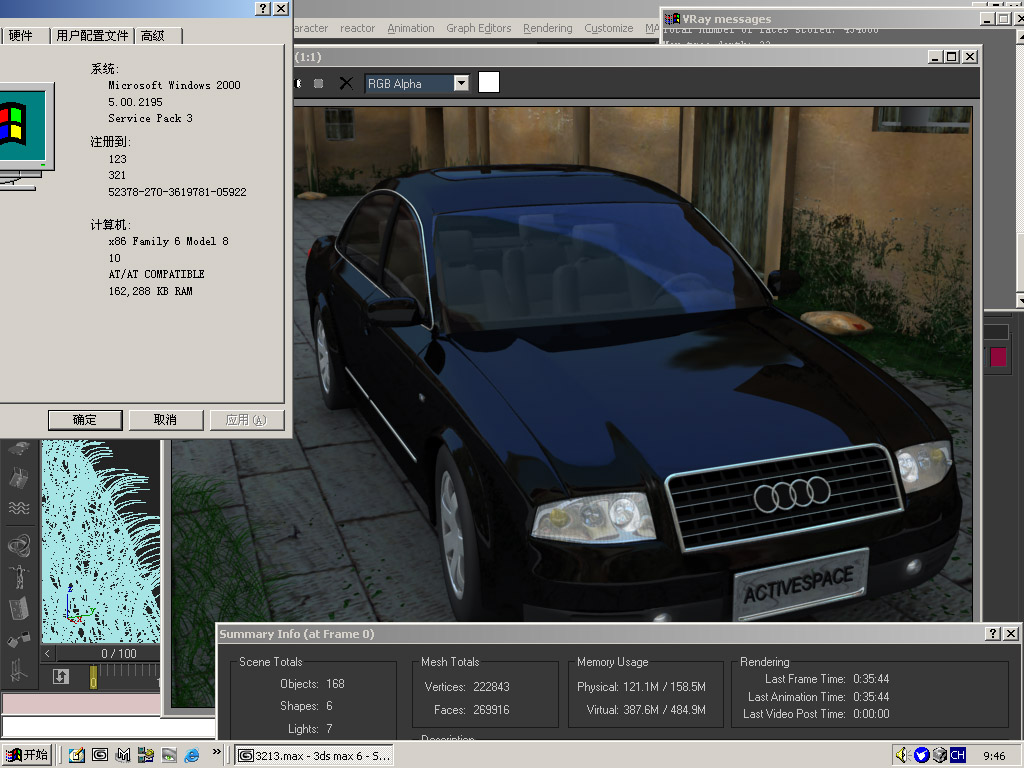Click the Vertices count 222843
The height and width of the screenshot is (768, 1024).
pos(491,687)
